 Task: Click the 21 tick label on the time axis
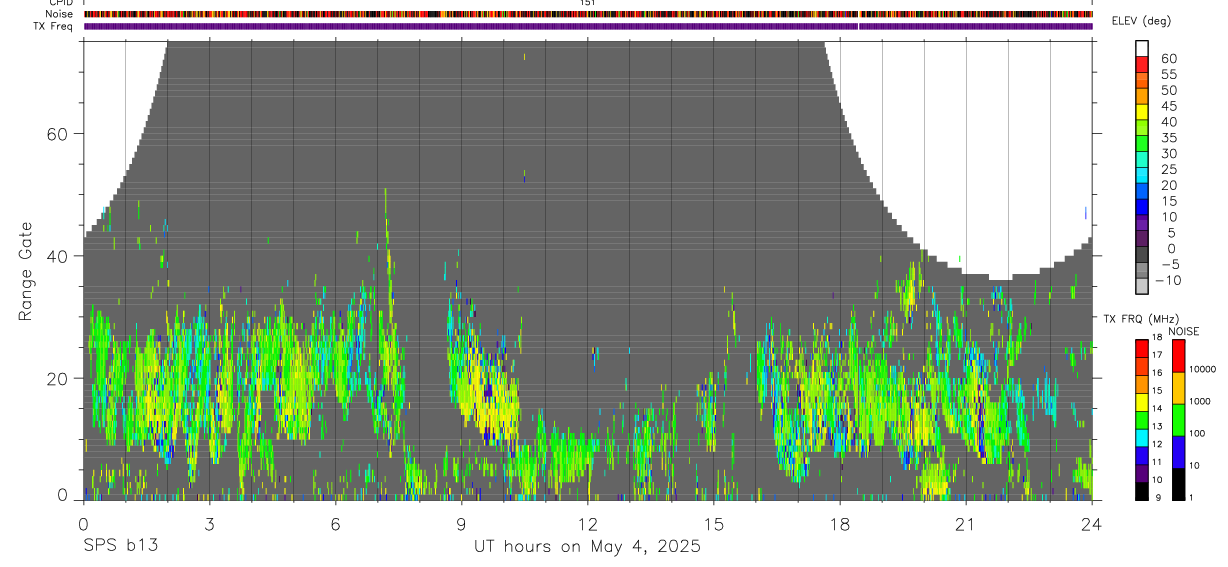pos(965,523)
